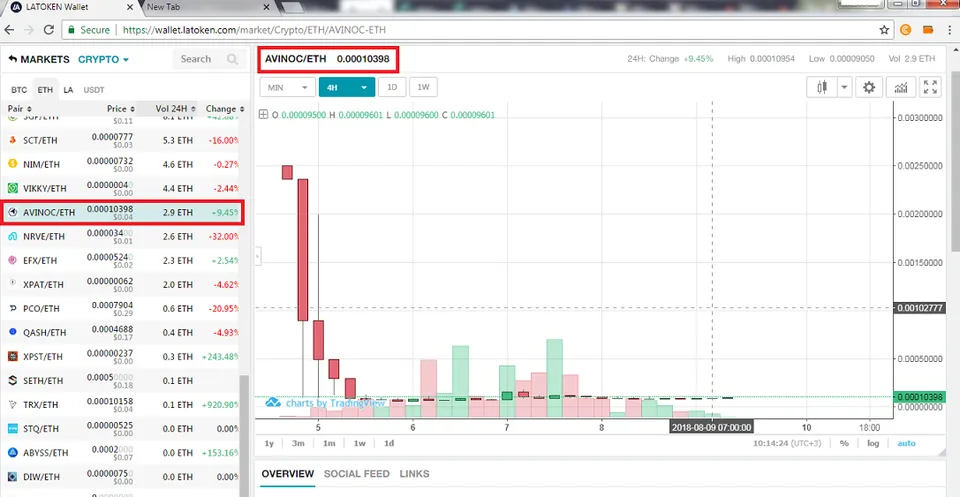Select the DIW/ETH pair row

[121, 477]
